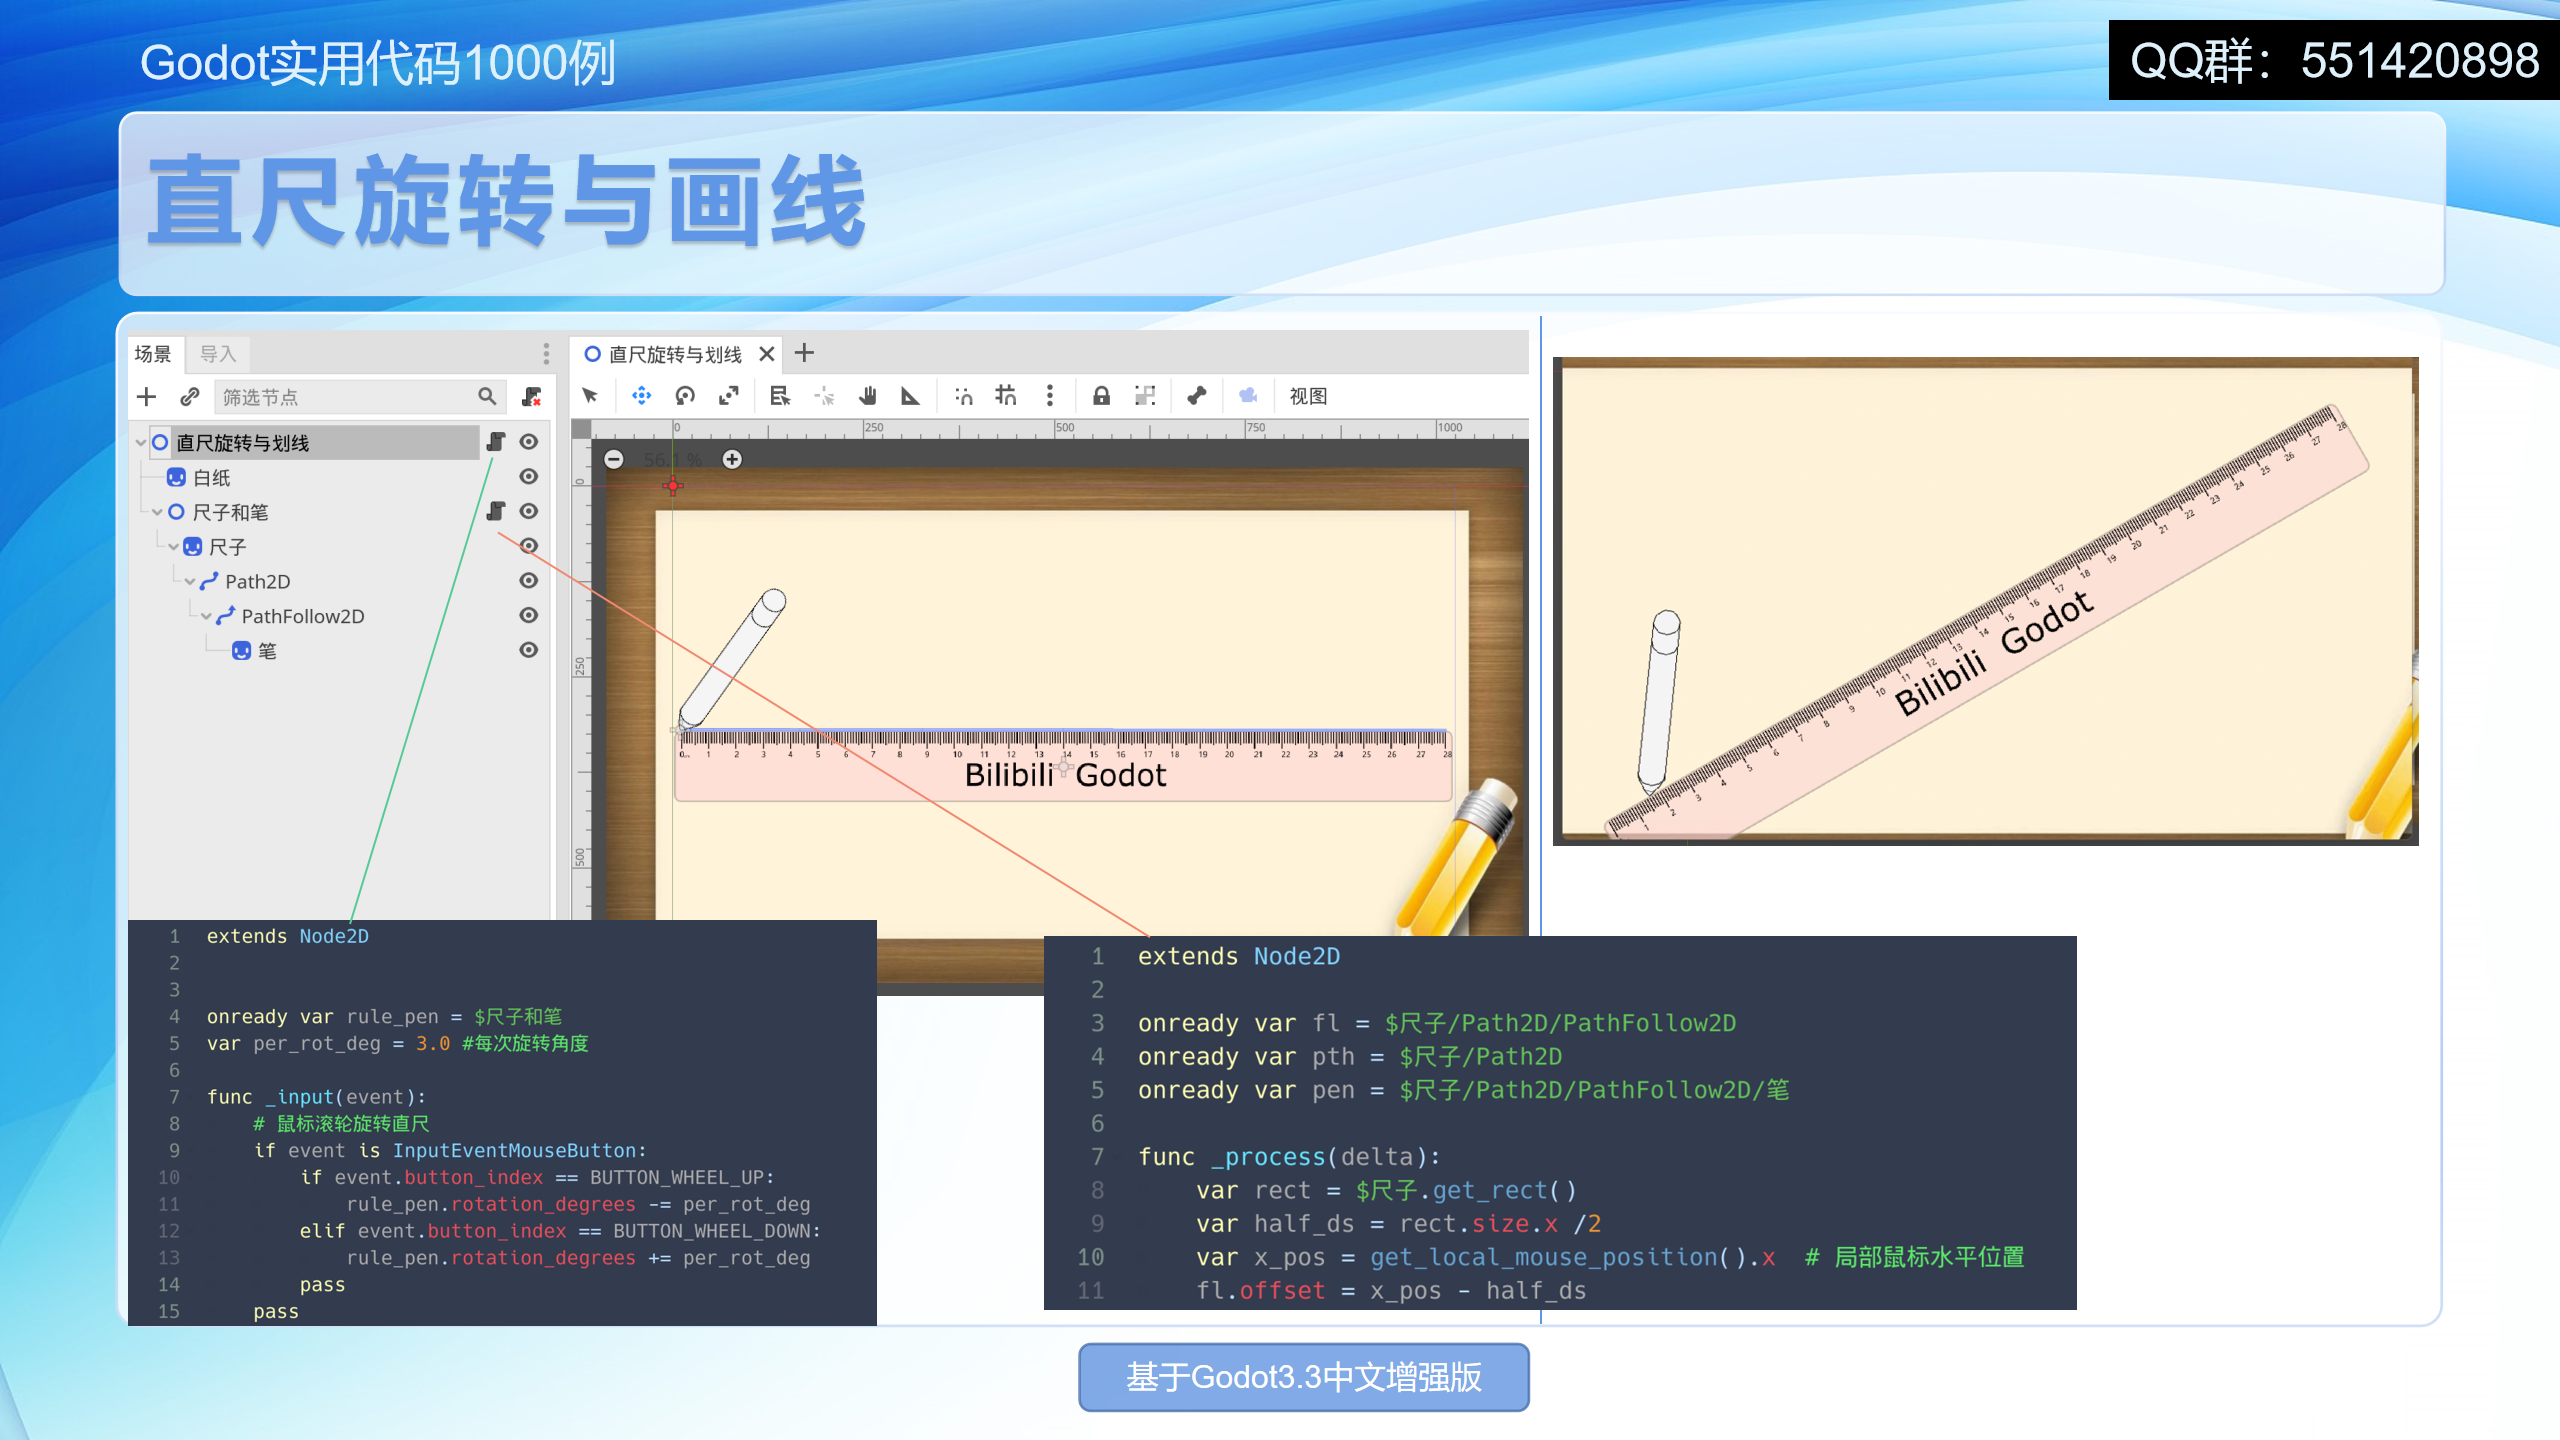The height and width of the screenshot is (1440, 2560).
Task: Add a new scene tab with plus
Action: click(804, 353)
